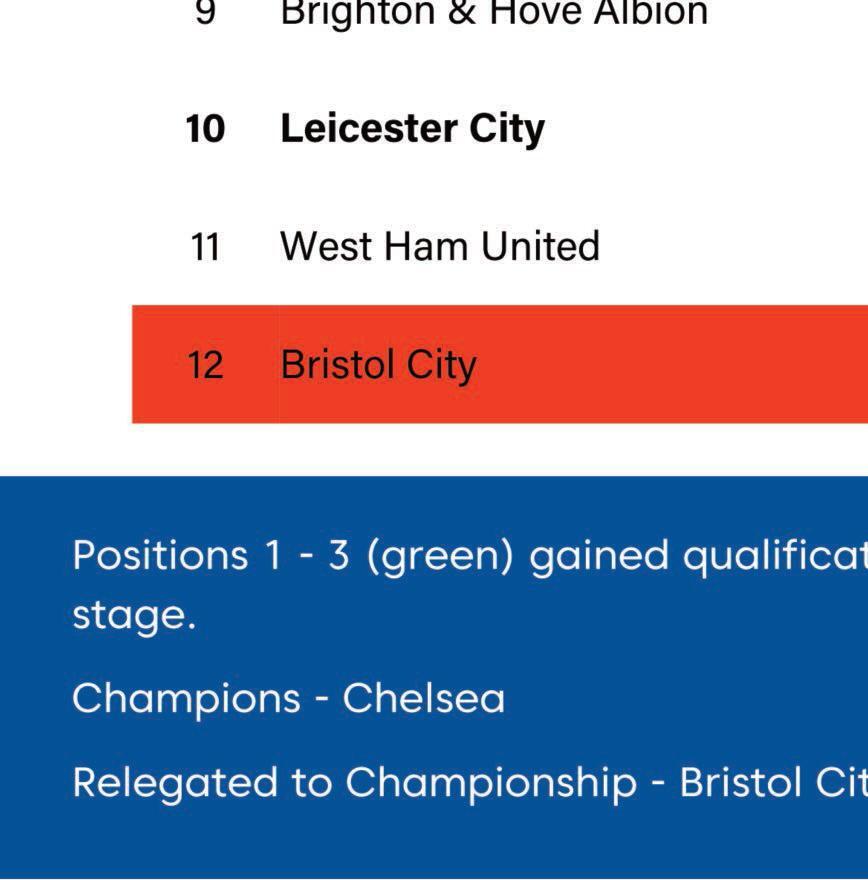Viewport: 868px width, 880px height.
Task: Select the bold Leicester City team name
Action: click(x=412, y=130)
